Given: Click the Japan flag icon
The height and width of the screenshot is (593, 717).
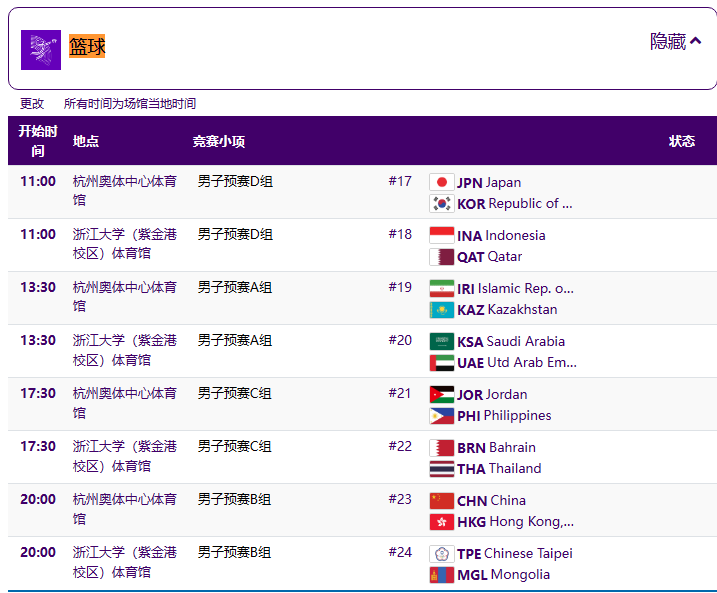Looking at the screenshot, I should click(x=441, y=182).
